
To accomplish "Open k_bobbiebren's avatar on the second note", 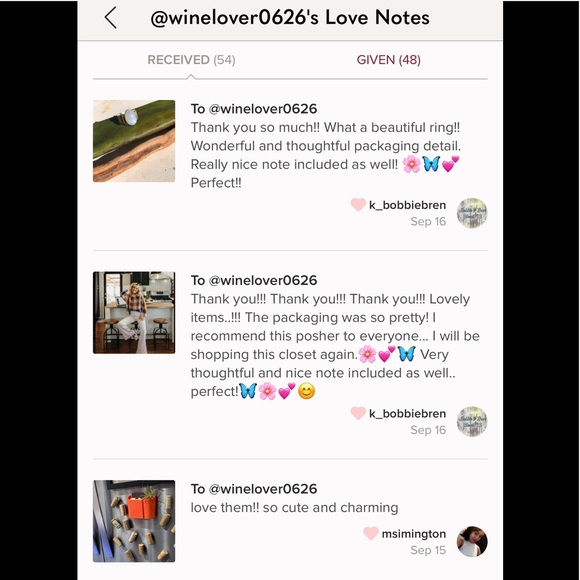I will point(472,422).
